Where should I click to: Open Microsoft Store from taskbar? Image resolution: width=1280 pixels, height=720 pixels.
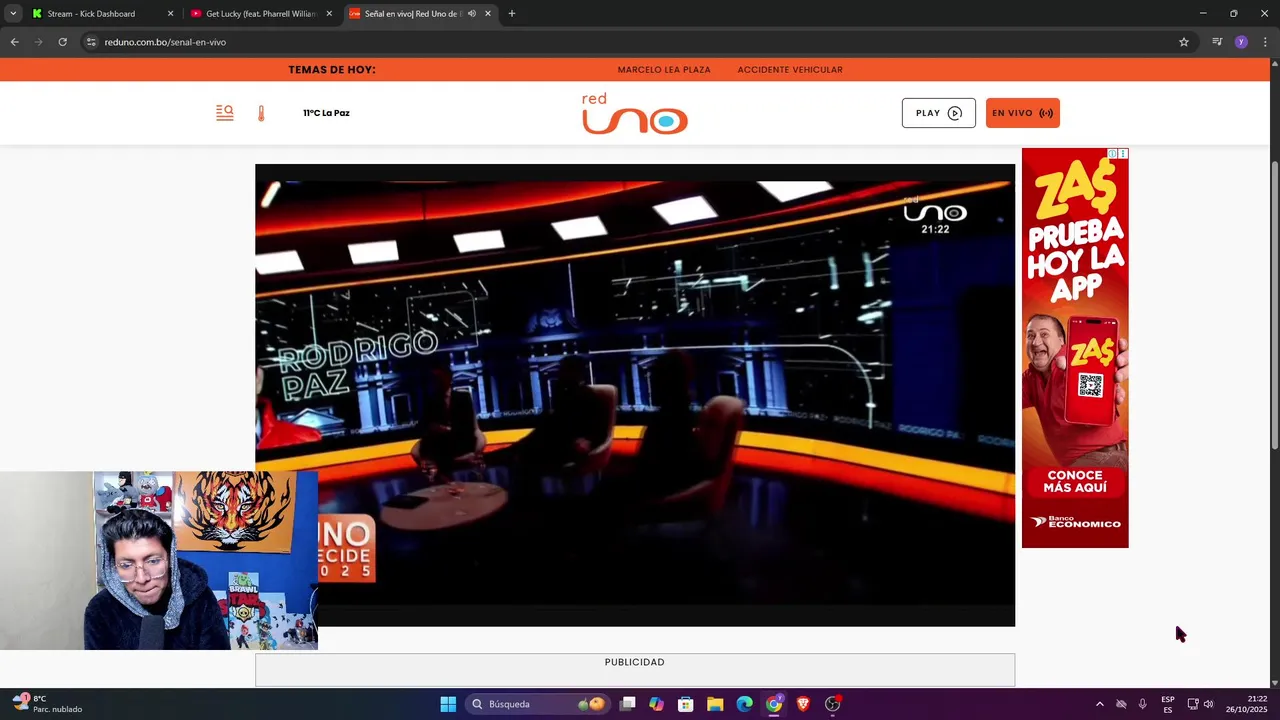pyautogui.click(x=686, y=704)
